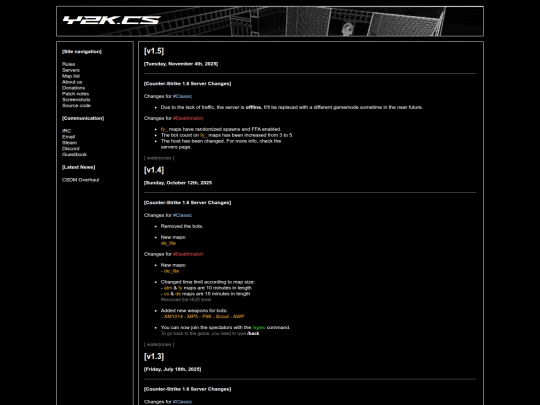Click the Y2K.CS site logo banner
The height and width of the screenshot is (405, 540).
[x=270, y=21]
